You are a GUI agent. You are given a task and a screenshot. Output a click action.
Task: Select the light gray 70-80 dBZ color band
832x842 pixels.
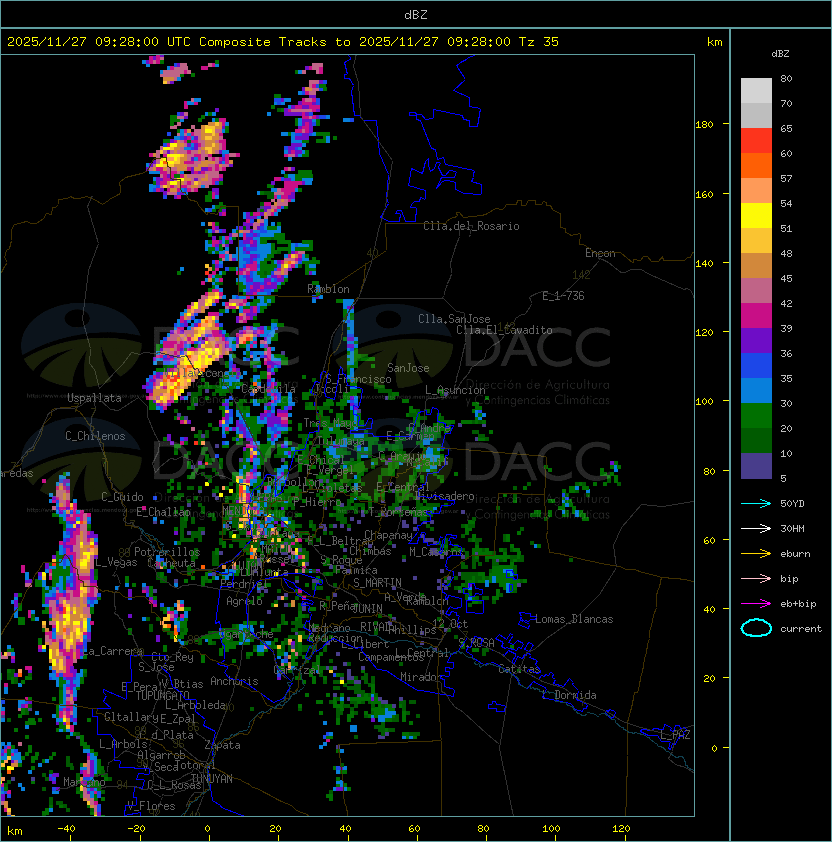(756, 90)
